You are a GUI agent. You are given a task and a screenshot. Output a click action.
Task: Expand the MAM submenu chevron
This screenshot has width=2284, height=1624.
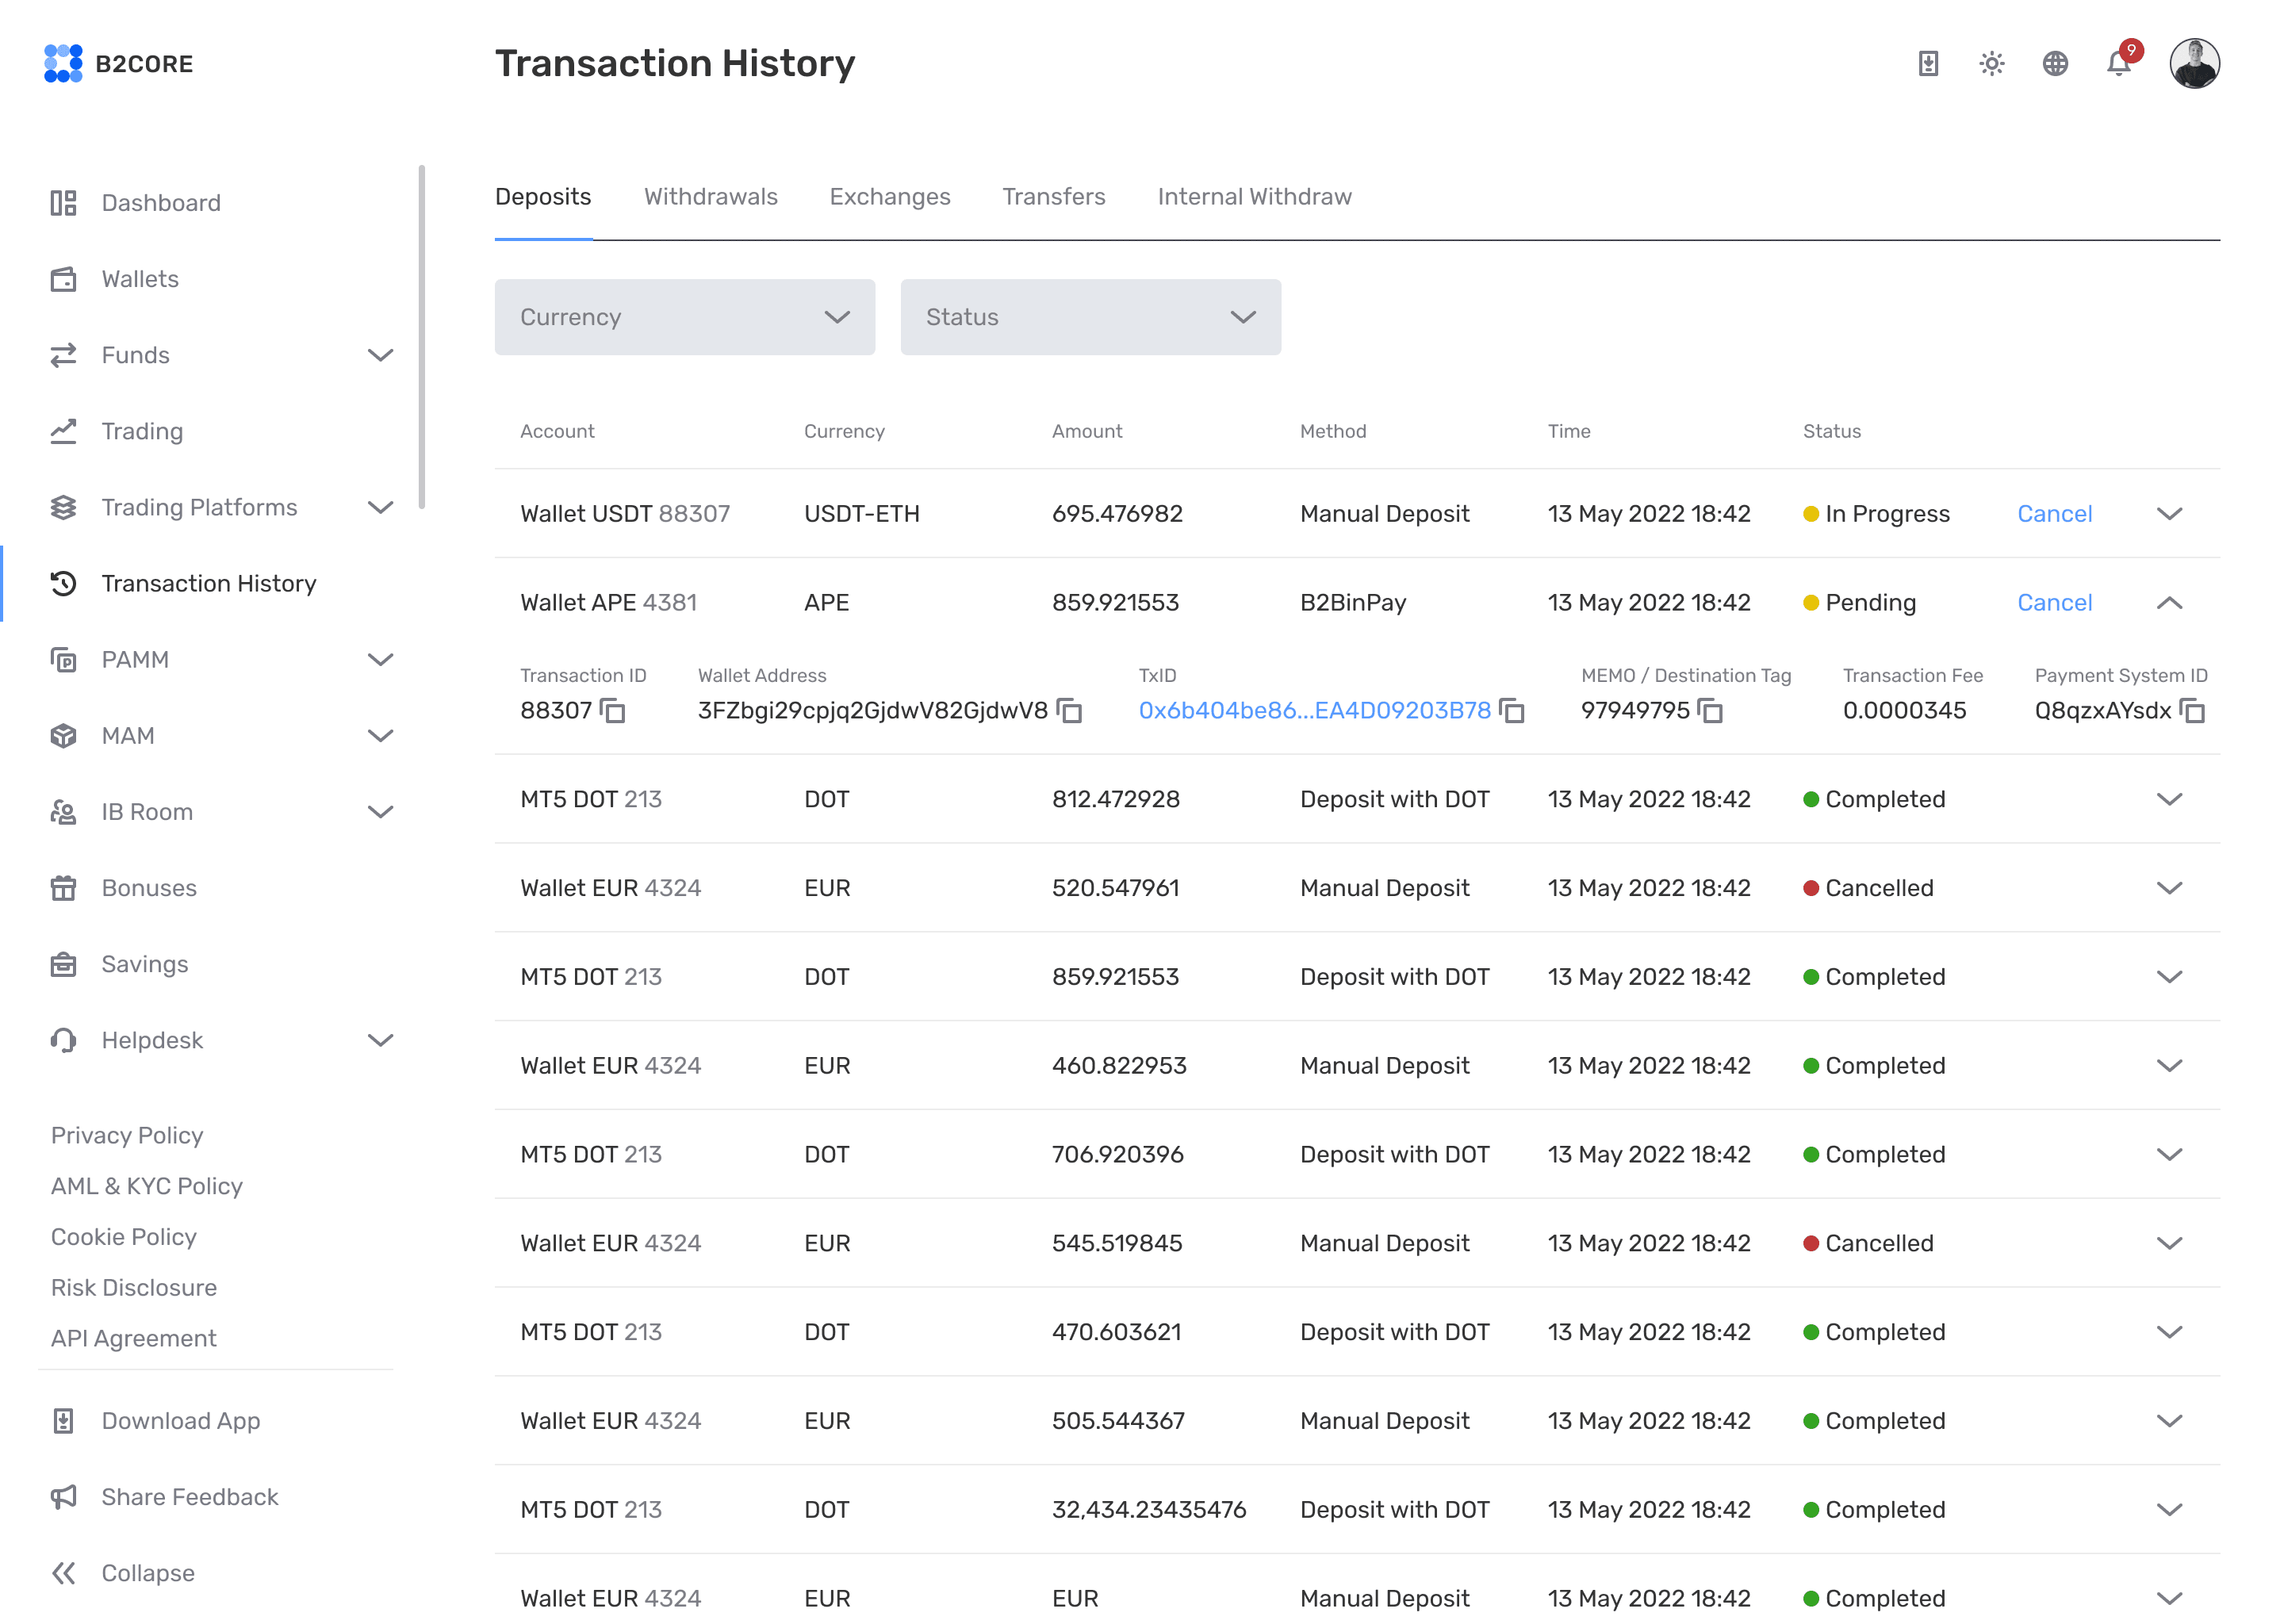(380, 736)
